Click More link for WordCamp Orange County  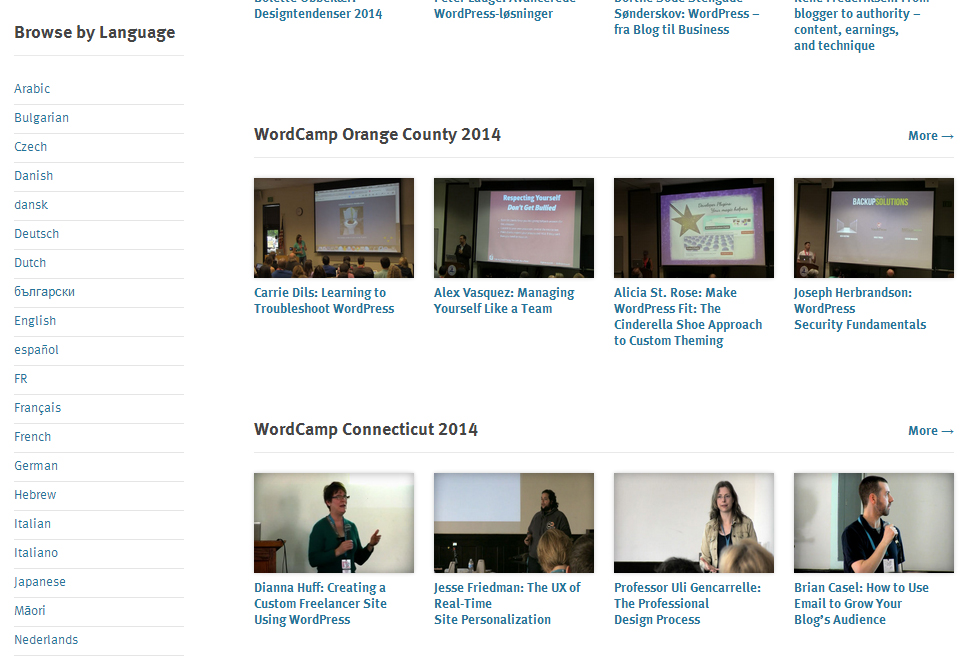point(930,136)
